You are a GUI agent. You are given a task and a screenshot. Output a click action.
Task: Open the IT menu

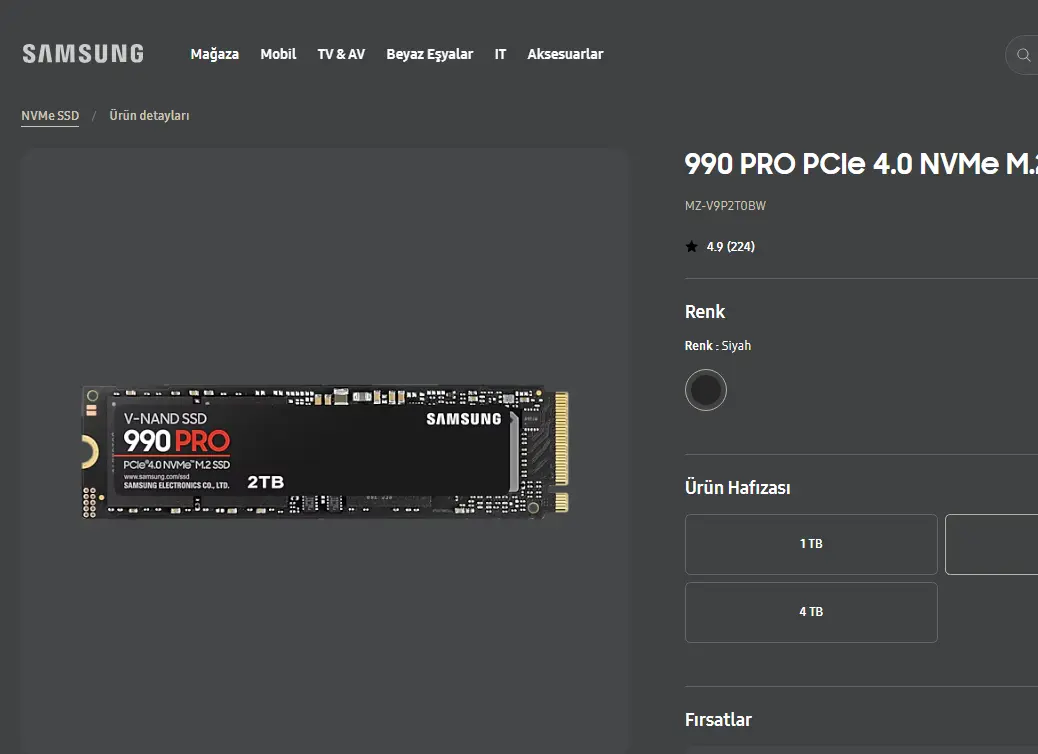[x=500, y=54]
